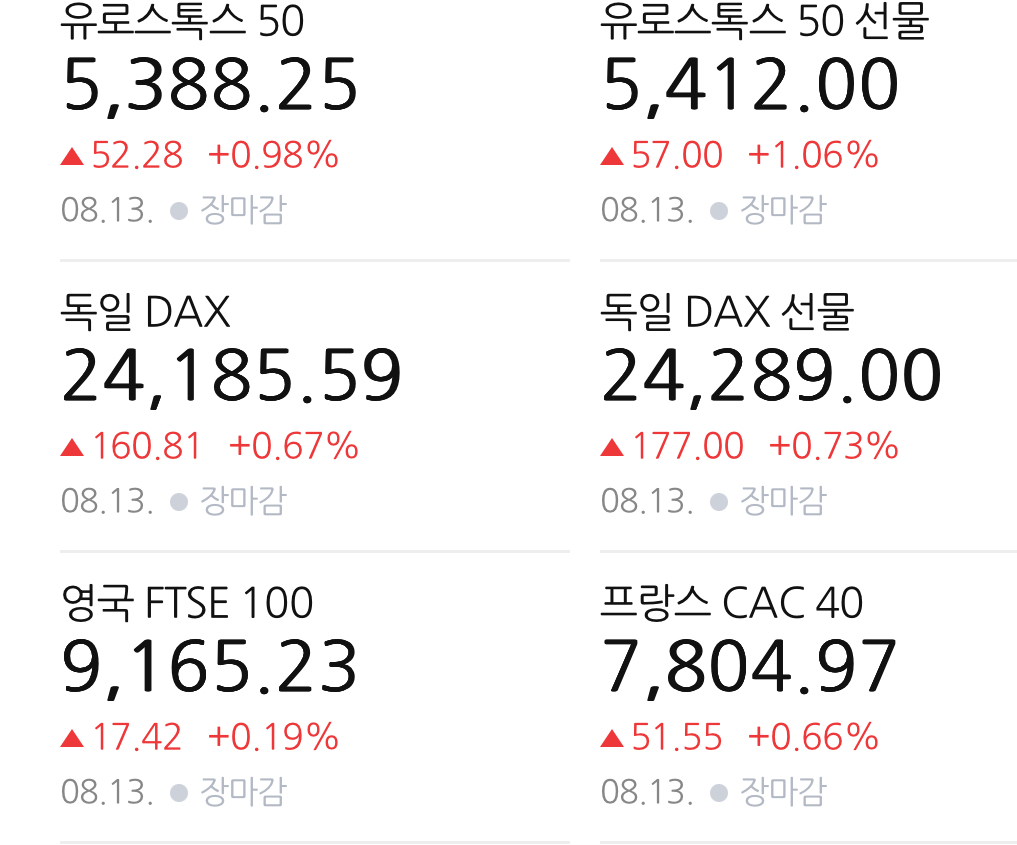Click the 5,388.25 price value

tap(210, 86)
